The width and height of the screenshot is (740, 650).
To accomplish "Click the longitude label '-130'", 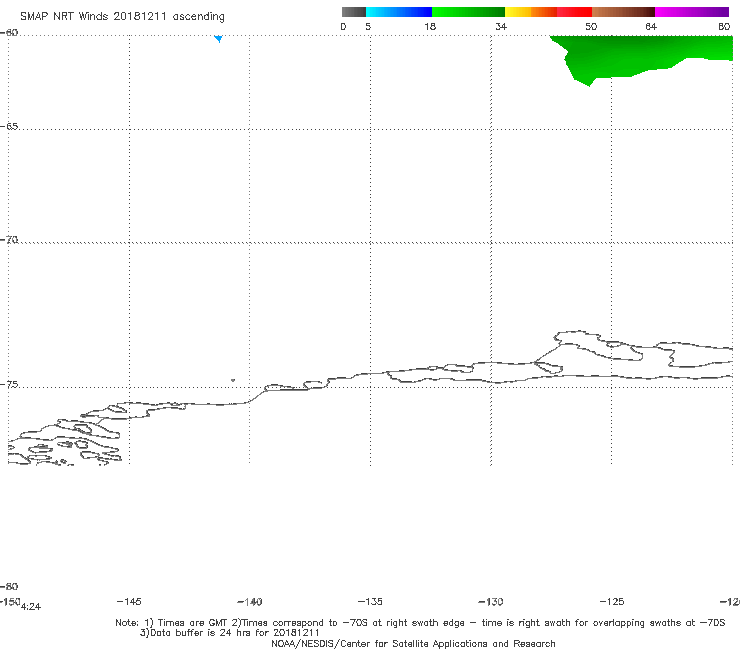I will tap(491, 601).
